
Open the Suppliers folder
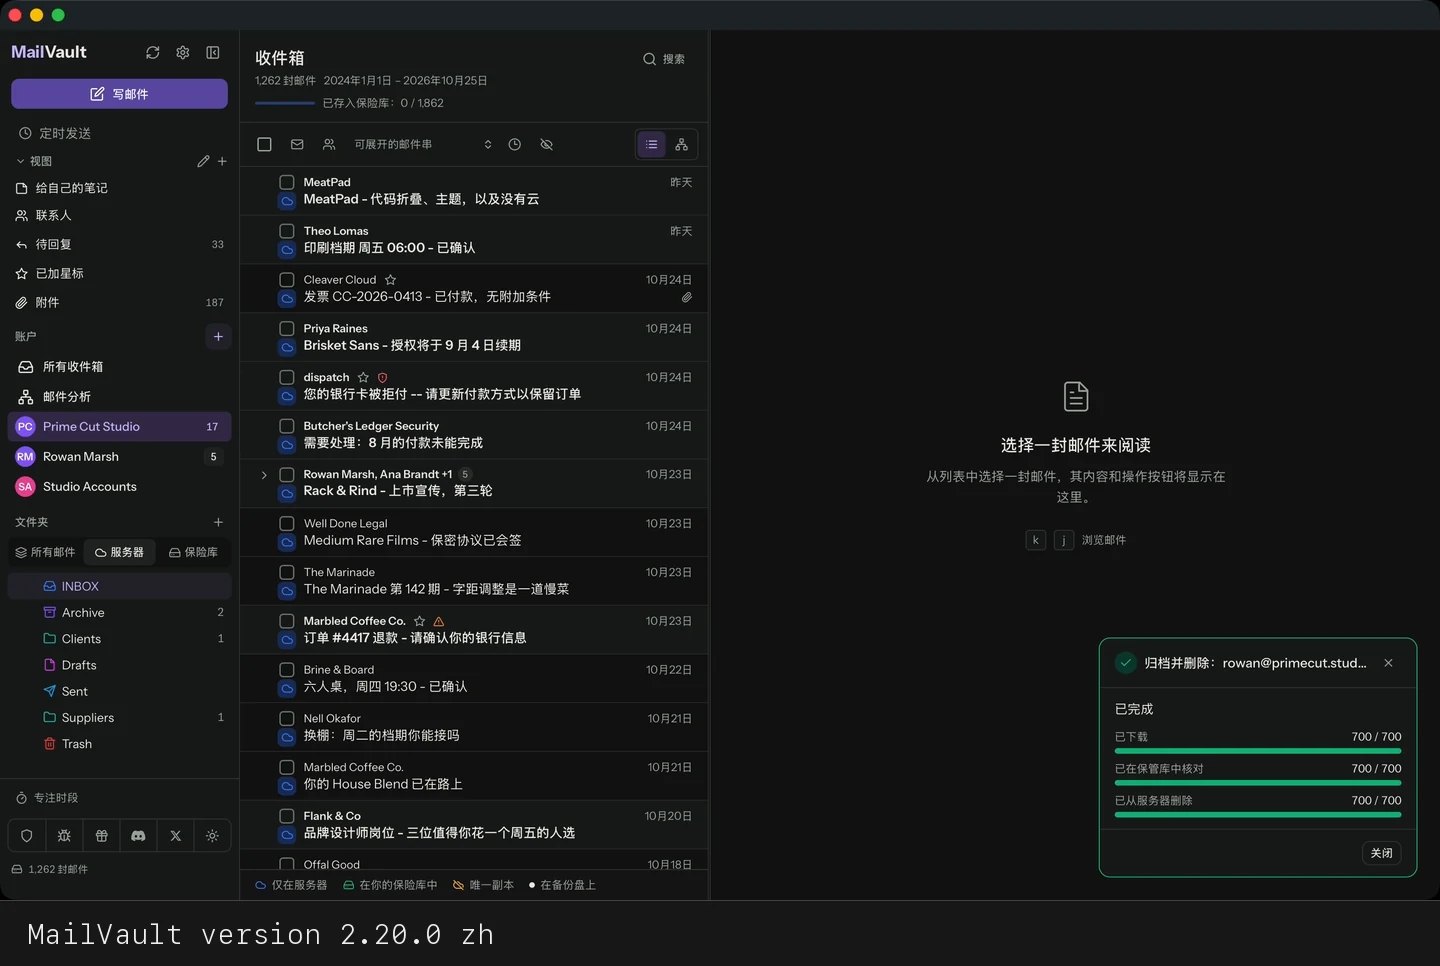120,718
